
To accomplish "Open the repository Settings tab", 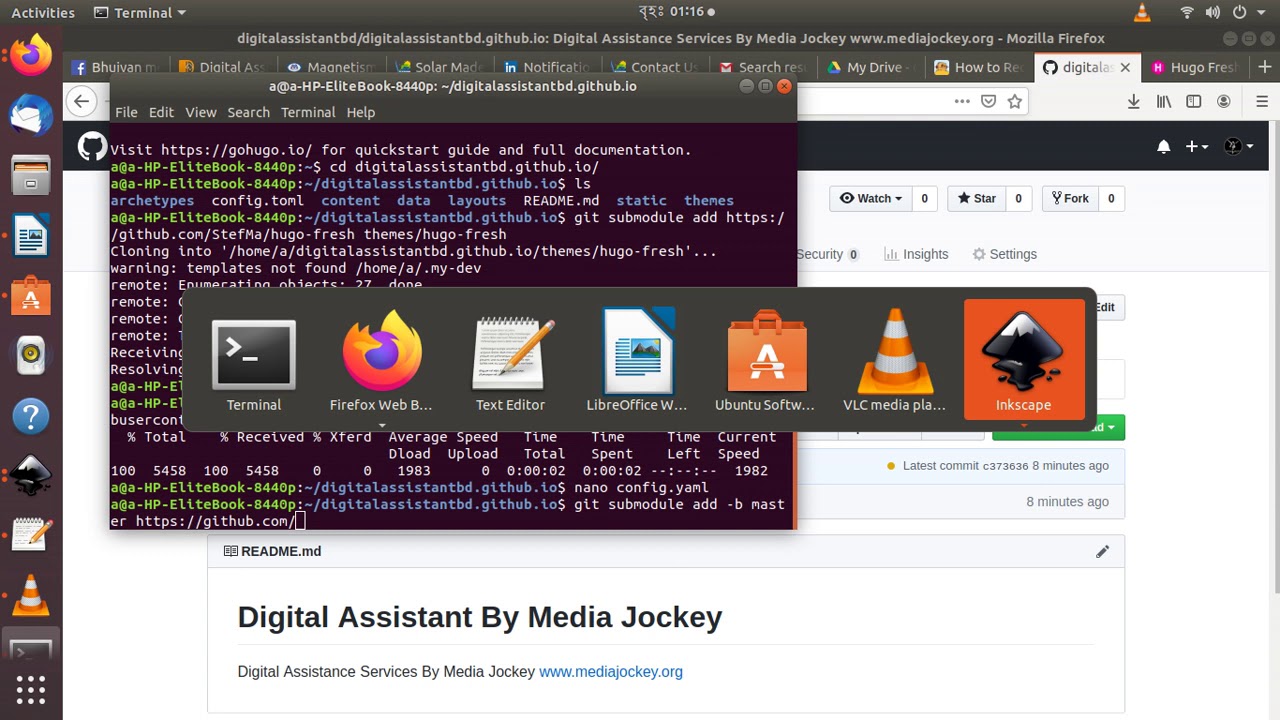I will 1004,254.
